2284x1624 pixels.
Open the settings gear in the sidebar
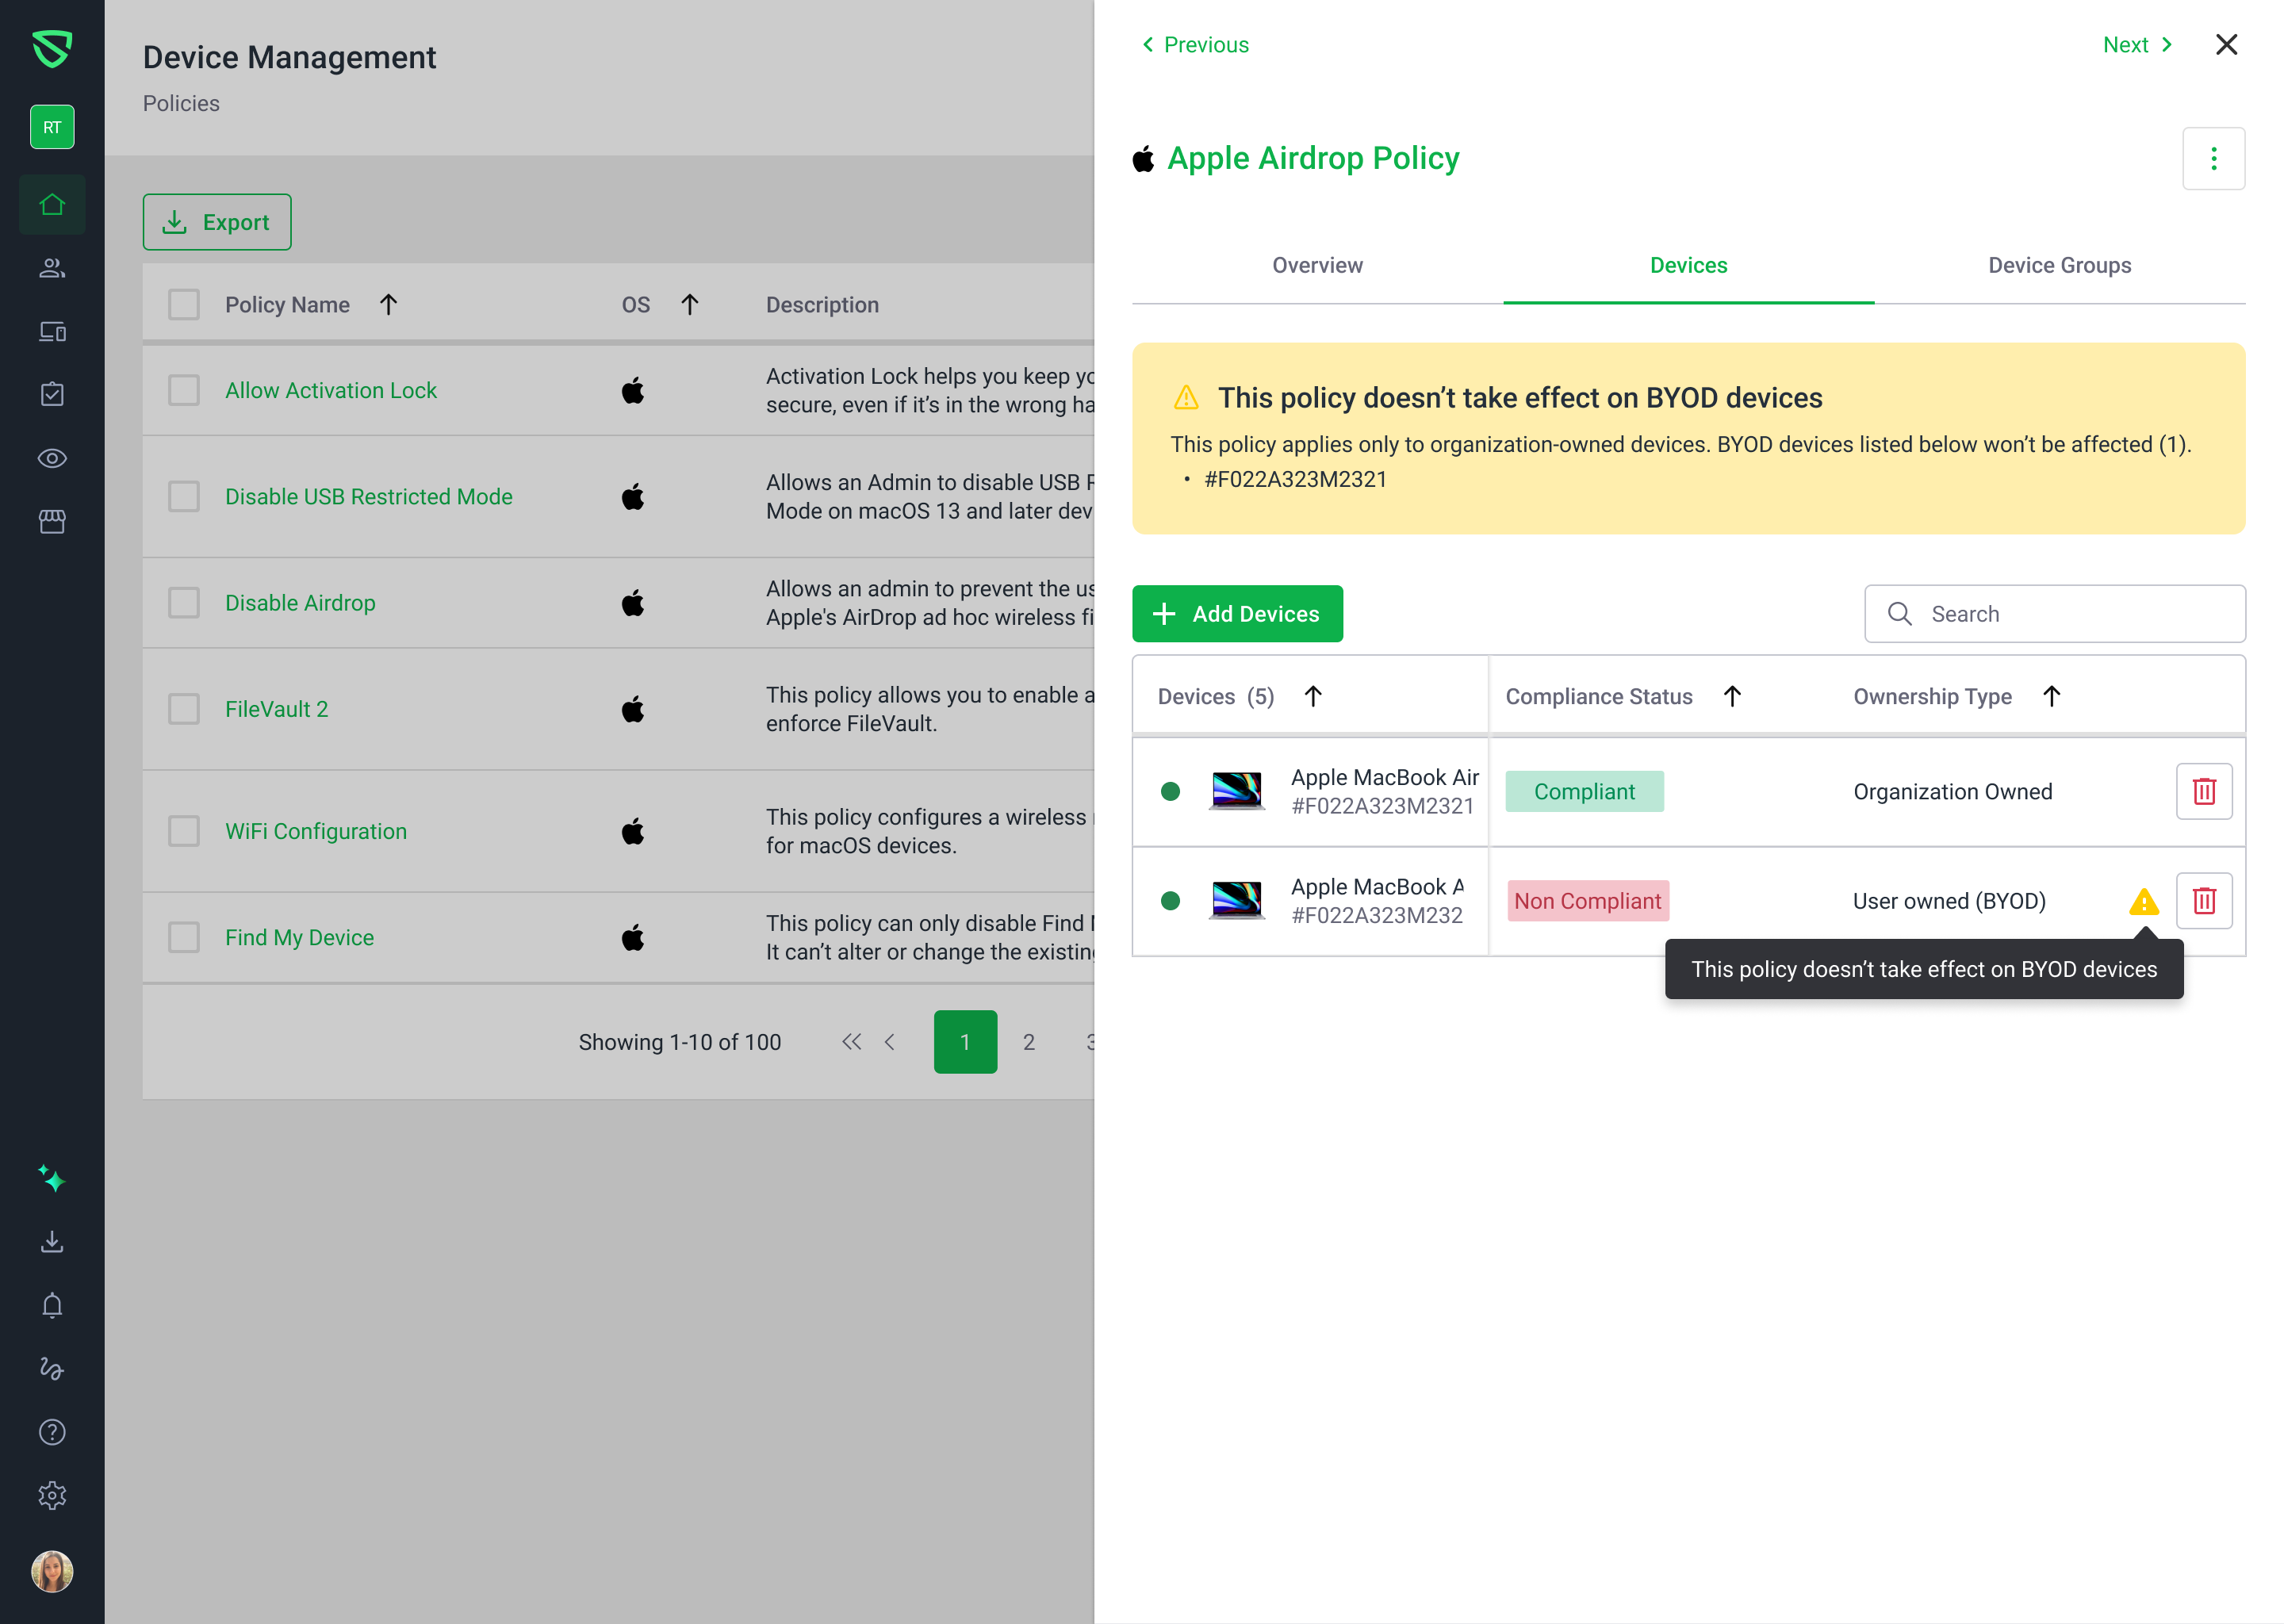[x=52, y=1495]
